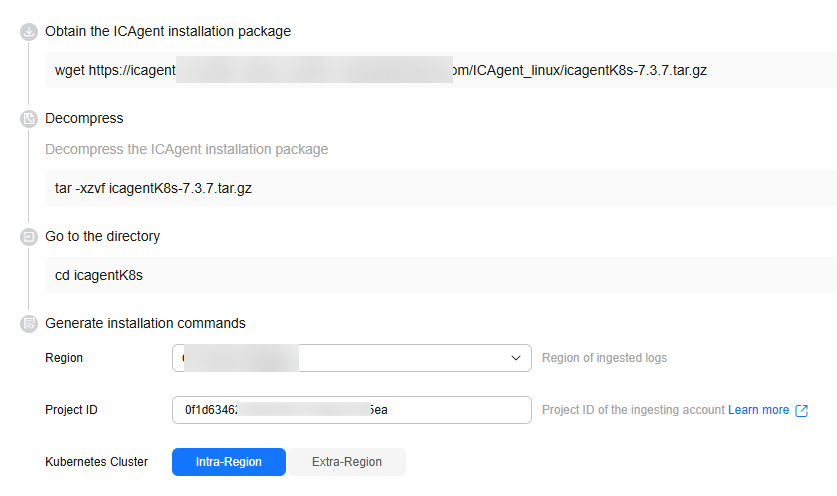
Task: Open the Region selection combo box
Action: (x=351, y=358)
